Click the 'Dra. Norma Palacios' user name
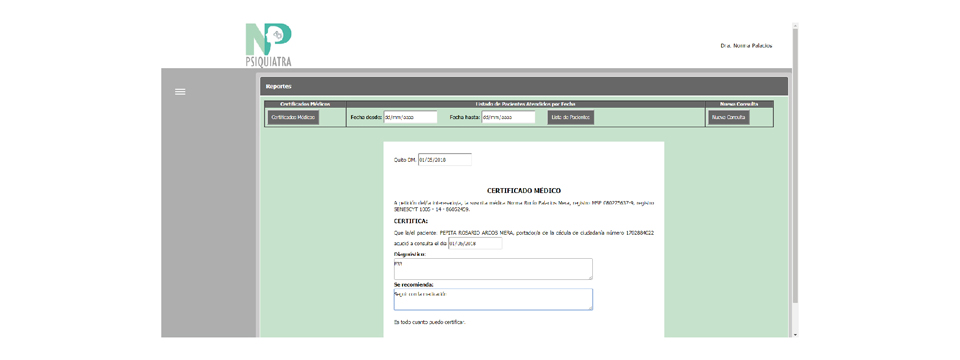This screenshot has height=360, width=960. (746, 46)
